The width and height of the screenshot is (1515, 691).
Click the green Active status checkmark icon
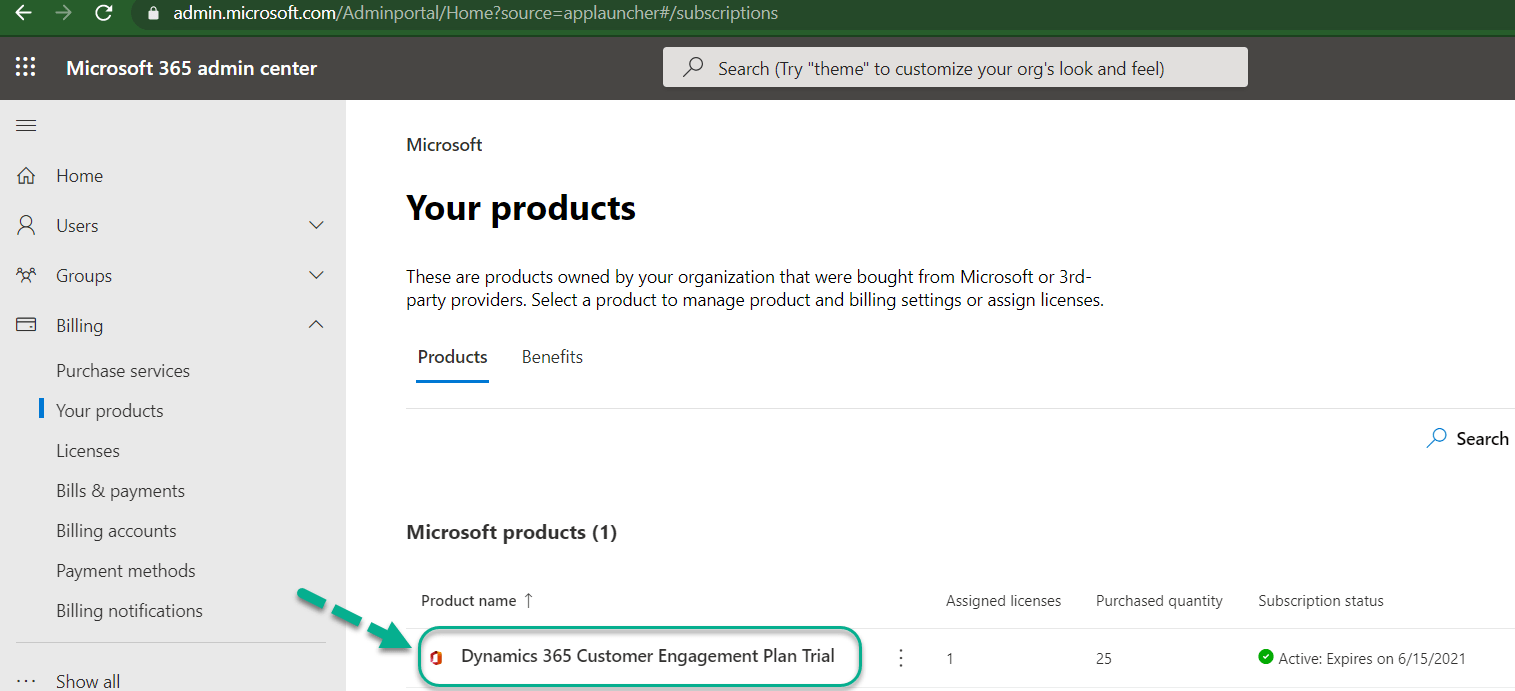(x=1266, y=657)
